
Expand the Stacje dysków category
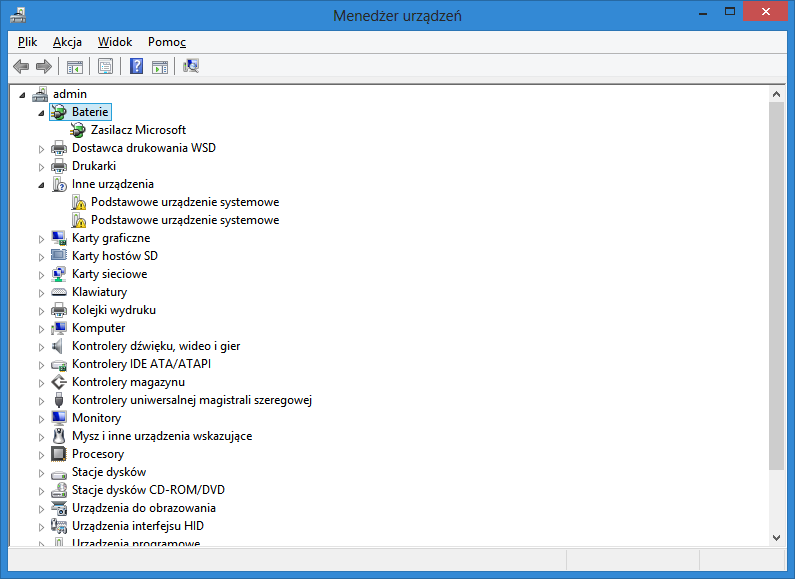click(41, 473)
